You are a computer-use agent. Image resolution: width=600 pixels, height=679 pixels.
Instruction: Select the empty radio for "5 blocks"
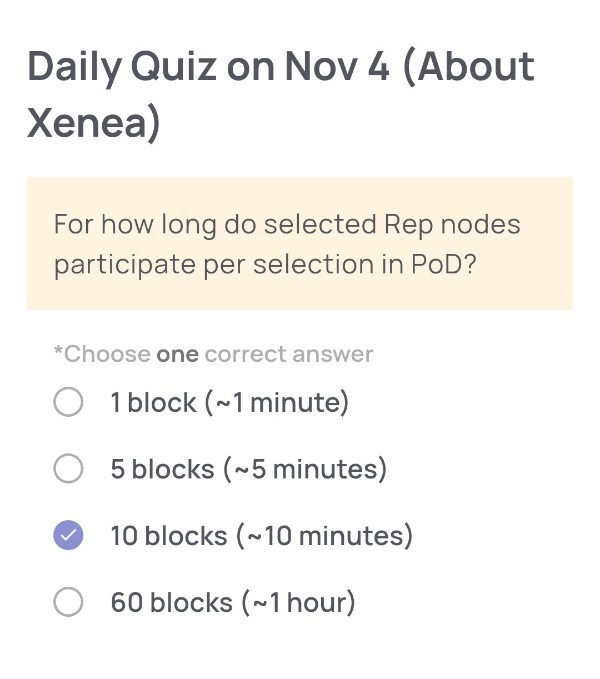coord(68,469)
